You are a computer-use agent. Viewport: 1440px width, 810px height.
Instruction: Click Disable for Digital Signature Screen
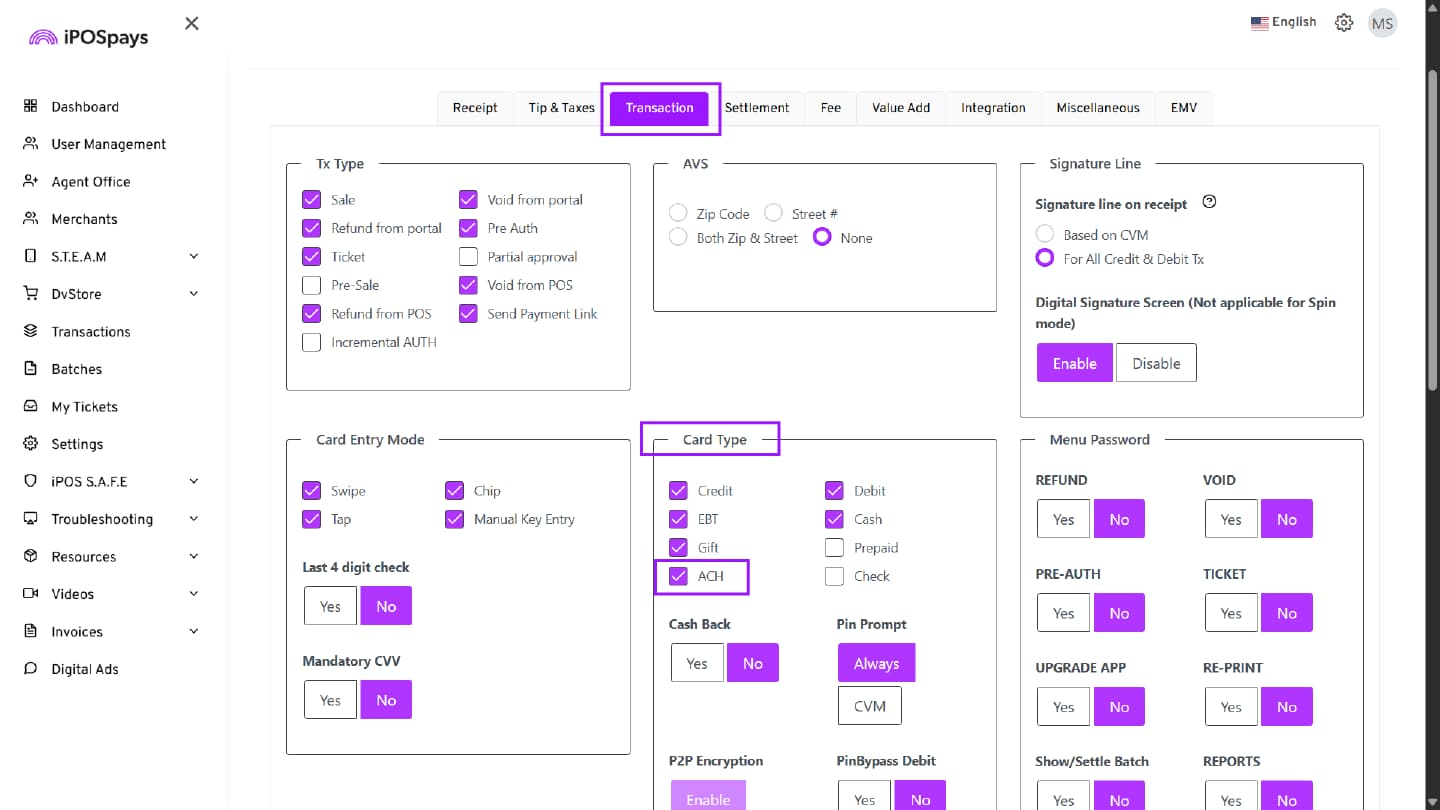click(x=1156, y=363)
